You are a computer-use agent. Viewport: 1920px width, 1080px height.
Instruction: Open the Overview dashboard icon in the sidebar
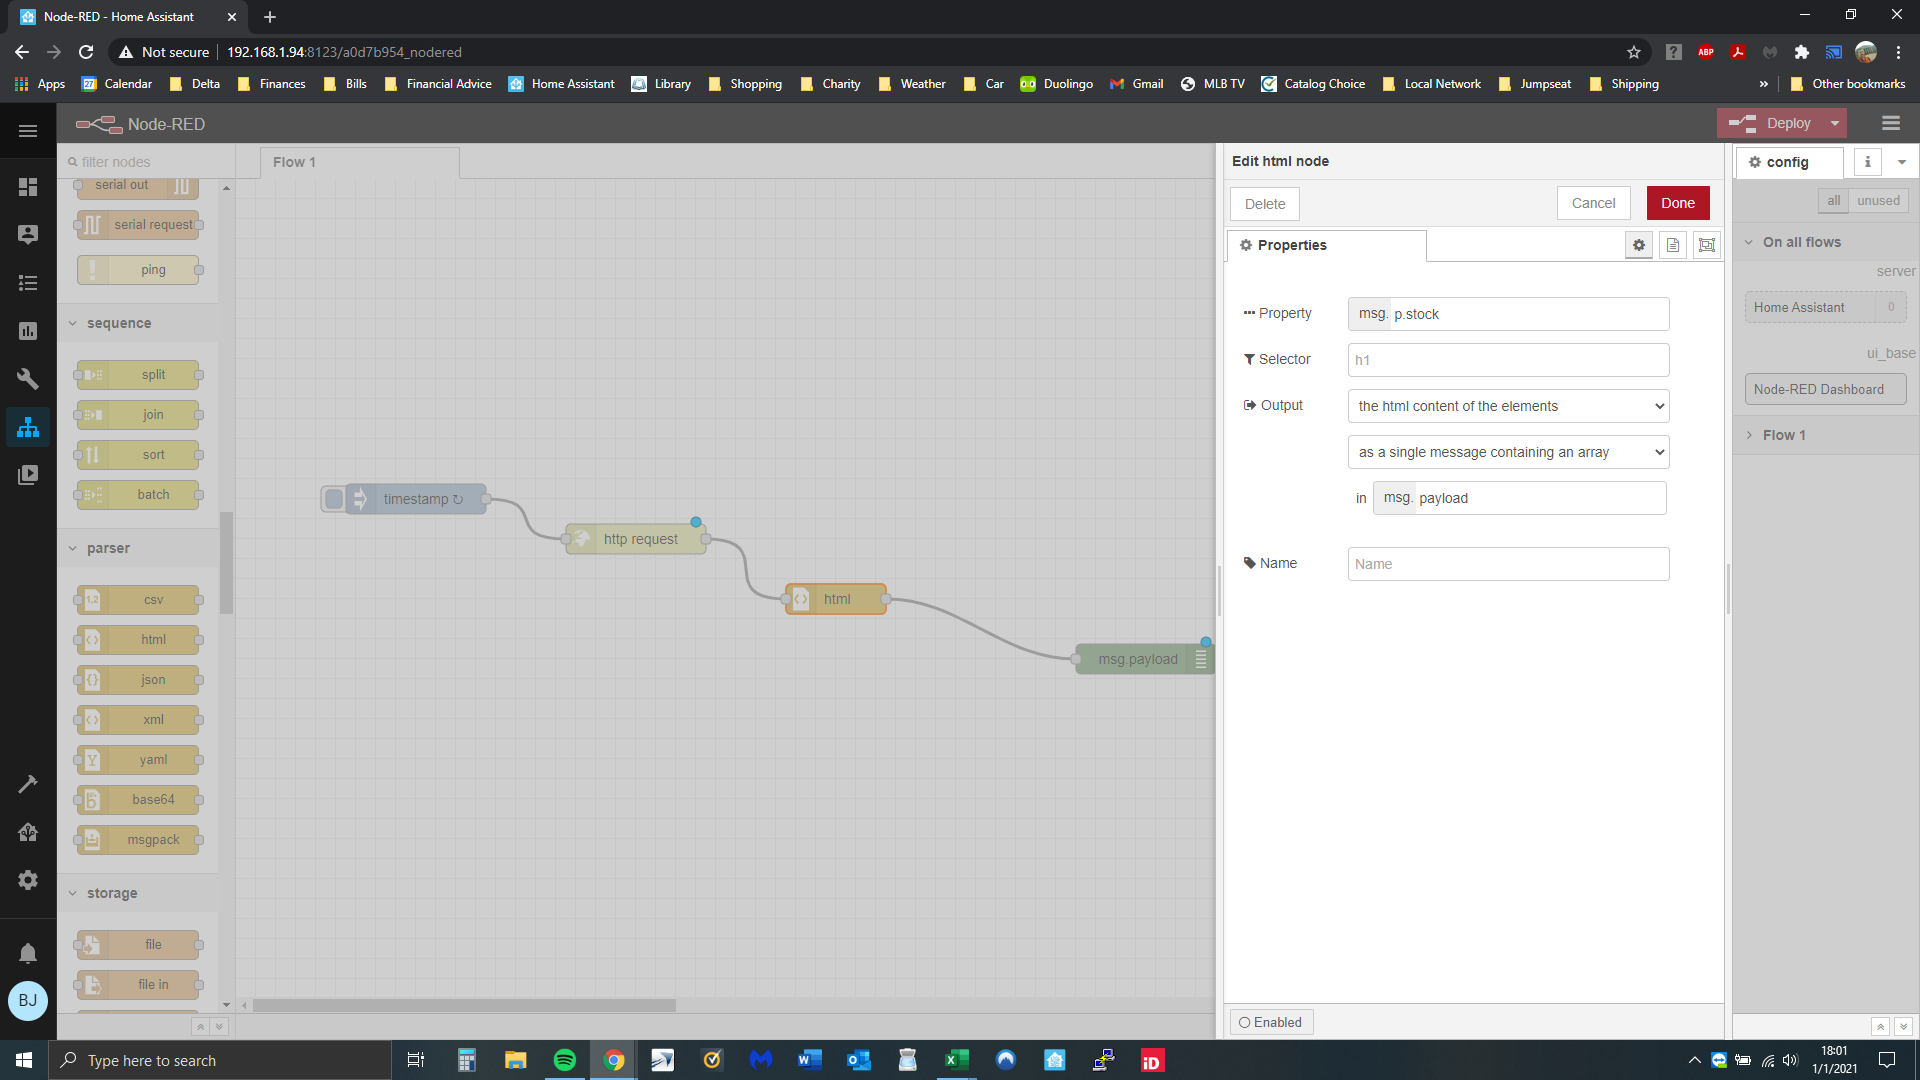click(28, 187)
